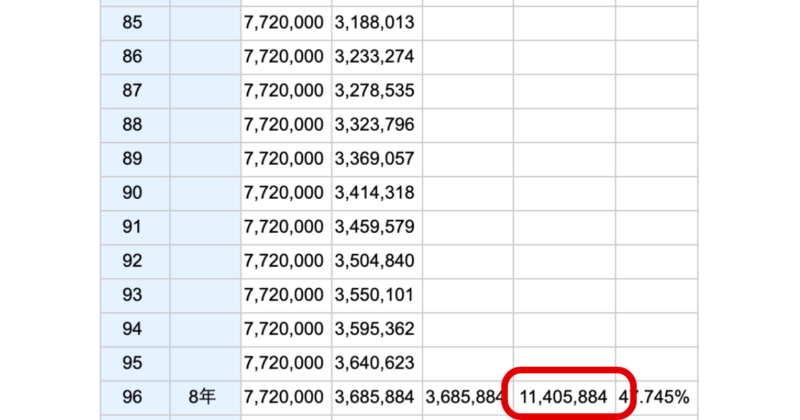Click the cell with 3,550,101
The width and height of the screenshot is (800, 420).
coord(374,295)
